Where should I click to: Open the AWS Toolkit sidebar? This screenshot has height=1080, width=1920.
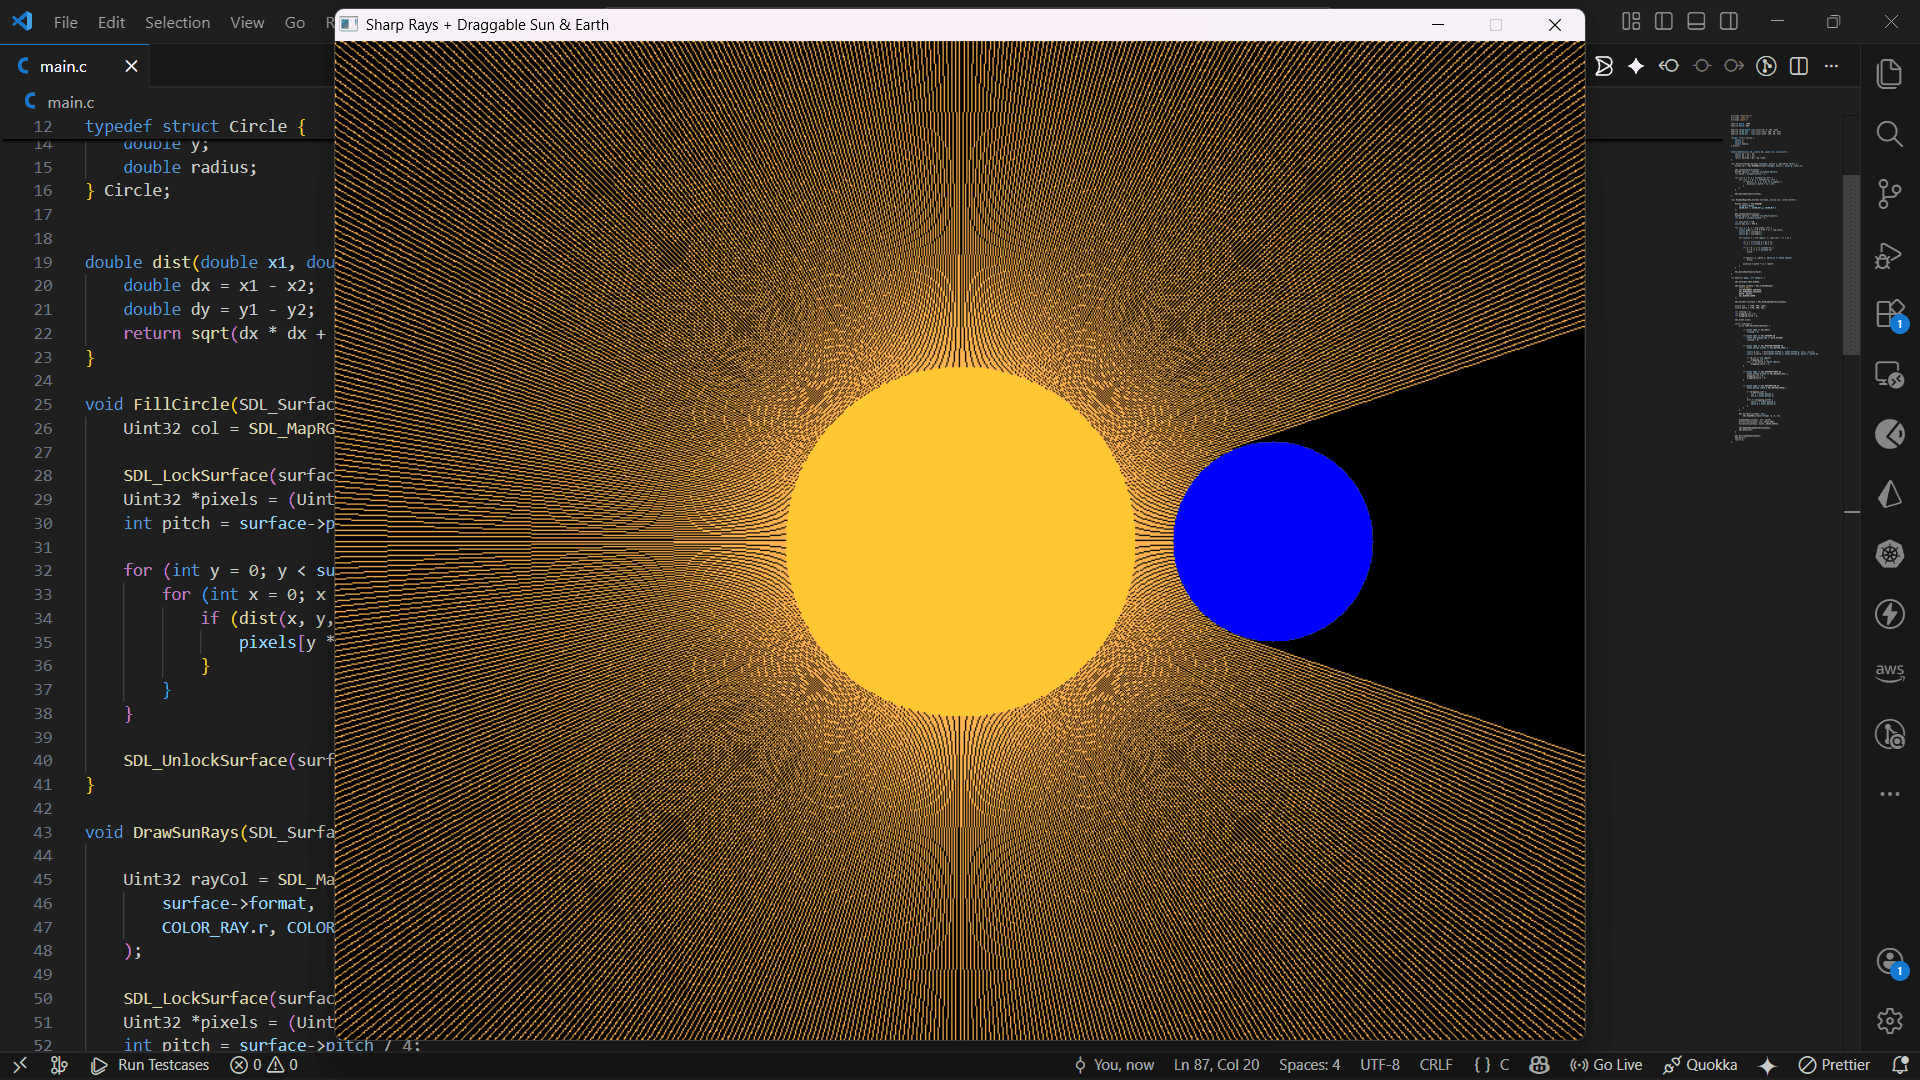point(1890,673)
